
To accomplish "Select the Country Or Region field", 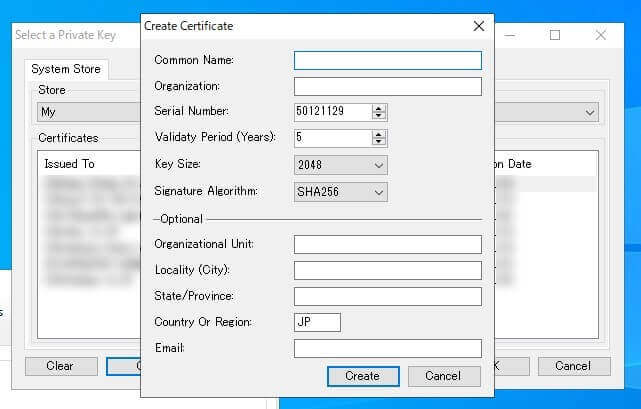I will (x=317, y=322).
